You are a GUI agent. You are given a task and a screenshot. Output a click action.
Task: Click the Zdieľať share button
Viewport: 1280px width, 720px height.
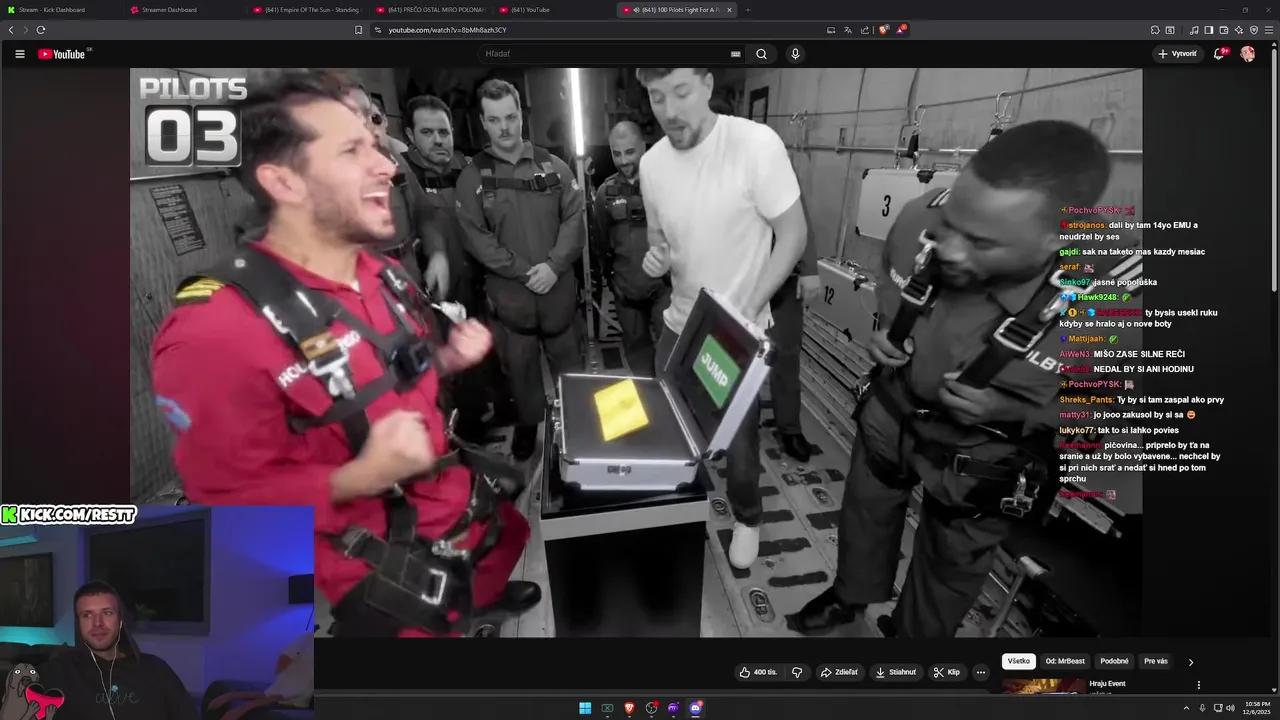[x=839, y=672]
